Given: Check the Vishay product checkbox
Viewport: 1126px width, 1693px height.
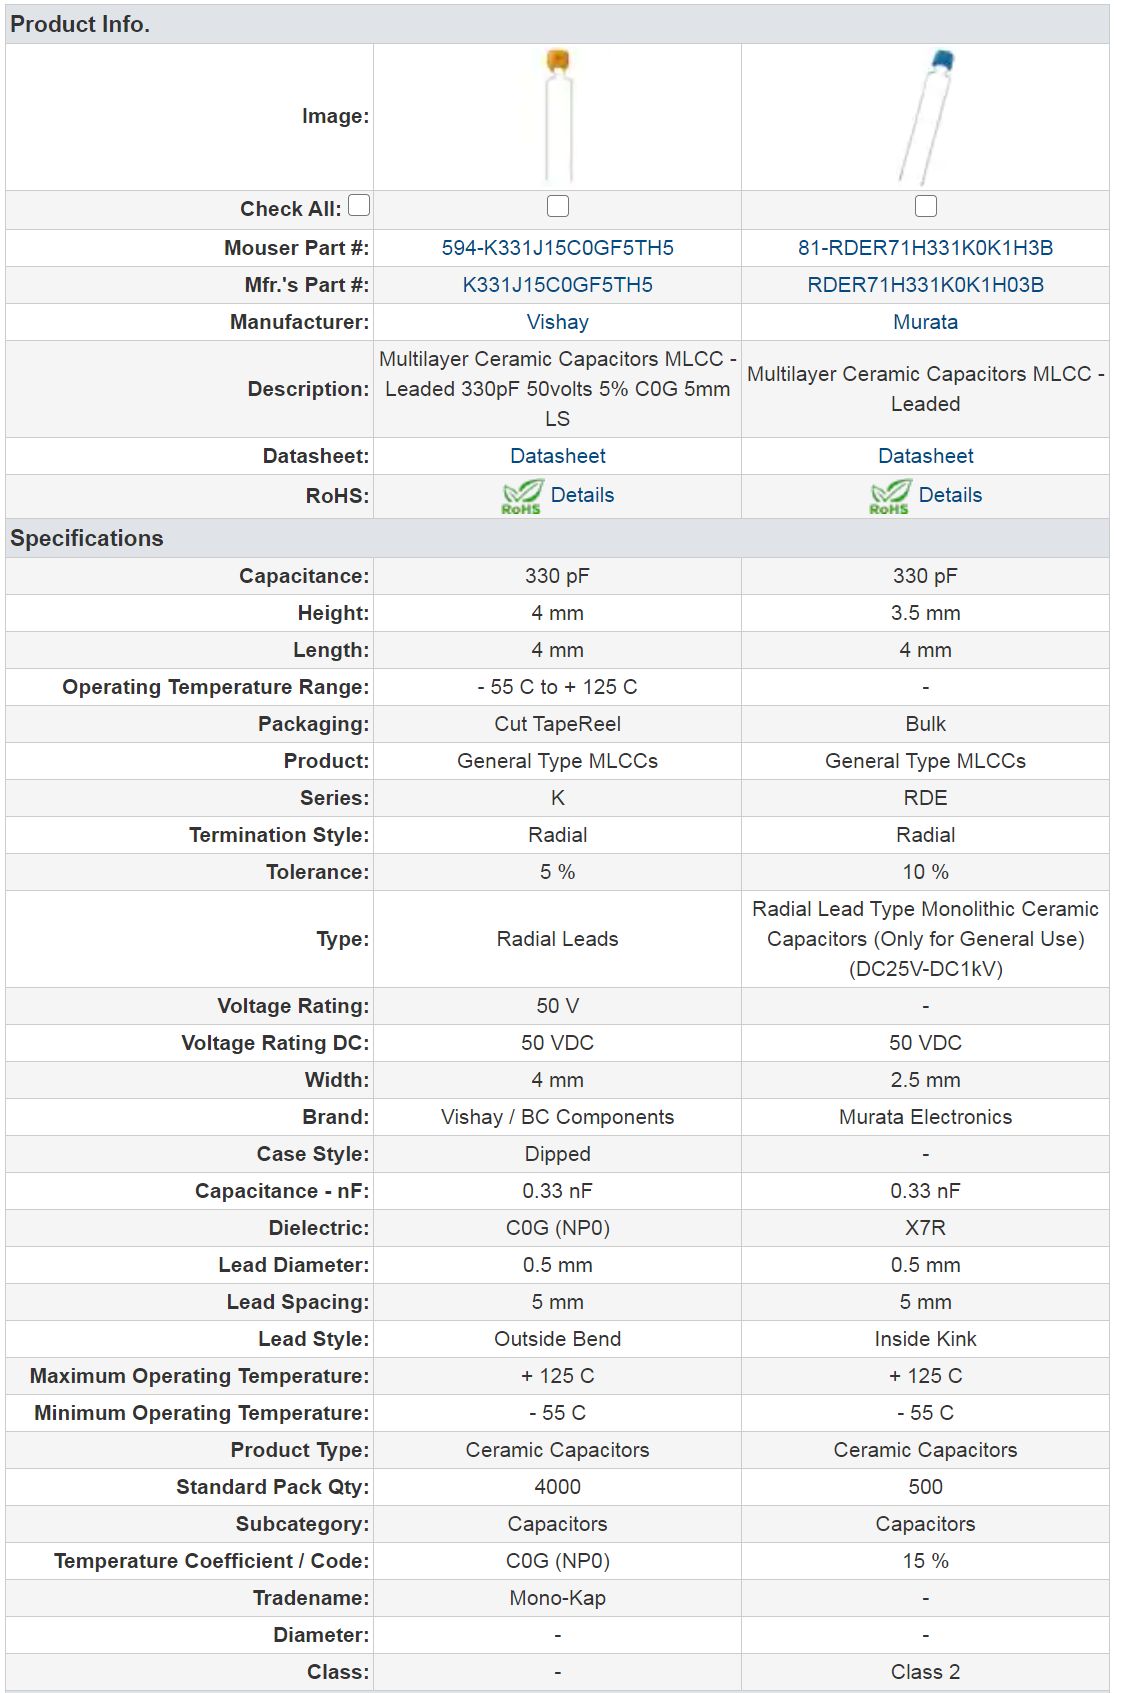Looking at the screenshot, I should pyautogui.click(x=558, y=206).
